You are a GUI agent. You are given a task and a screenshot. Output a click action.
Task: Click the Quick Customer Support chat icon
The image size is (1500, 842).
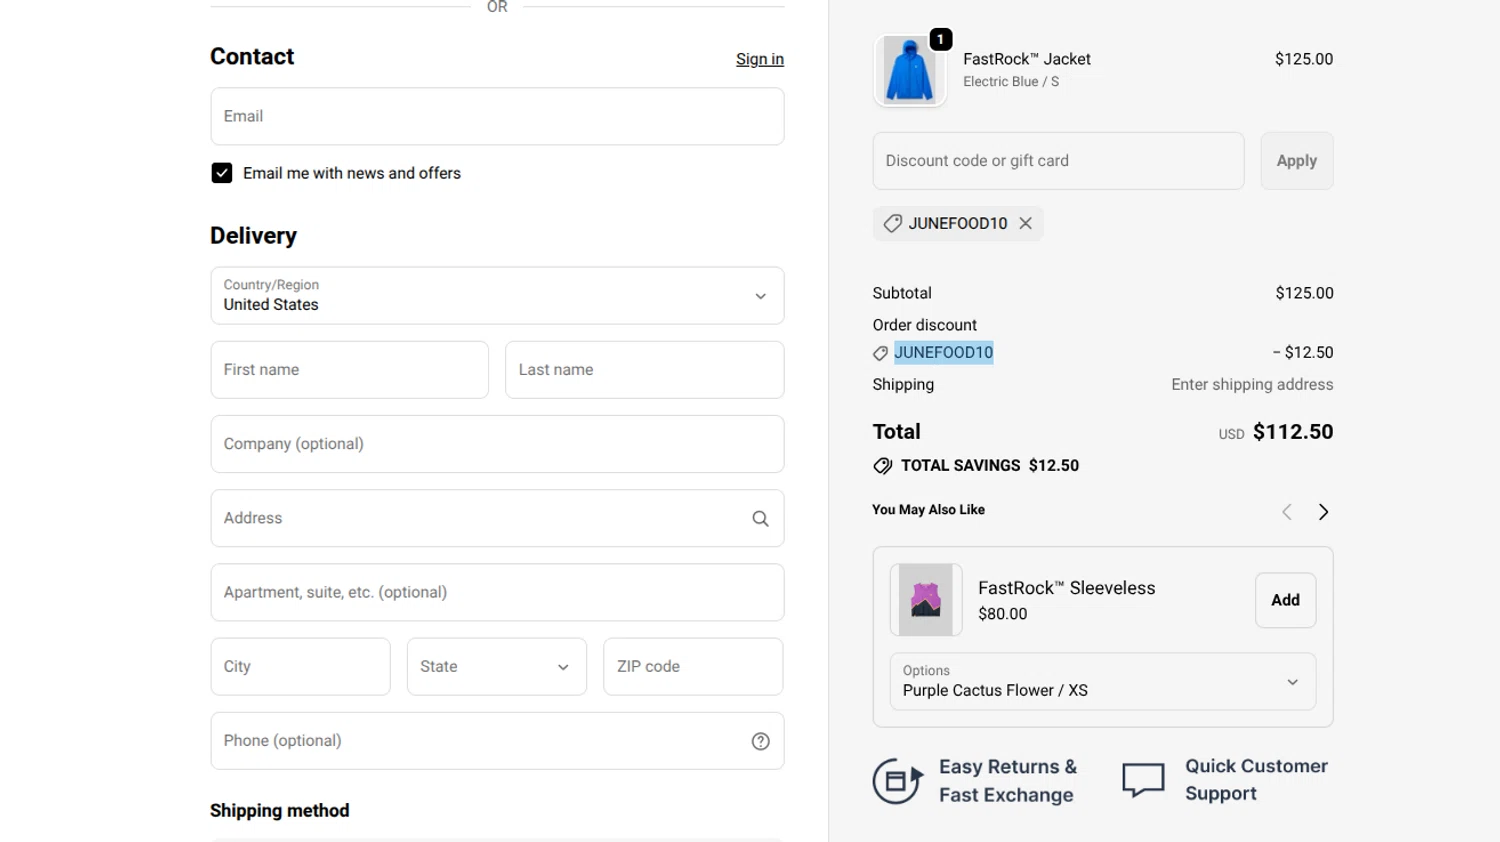point(1143,780)
